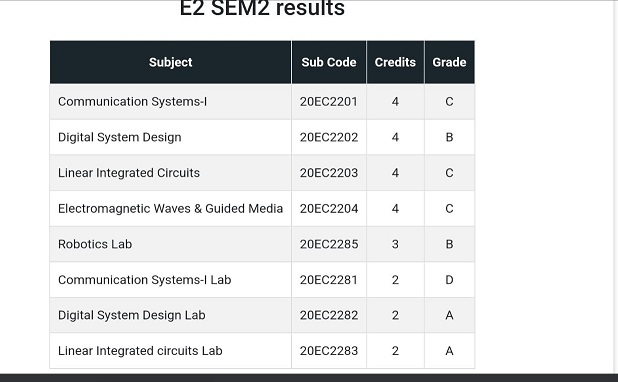This screenshot has width=618, height=382.
Task: Click the grade D cell
Action: click(x=449, y=280)
